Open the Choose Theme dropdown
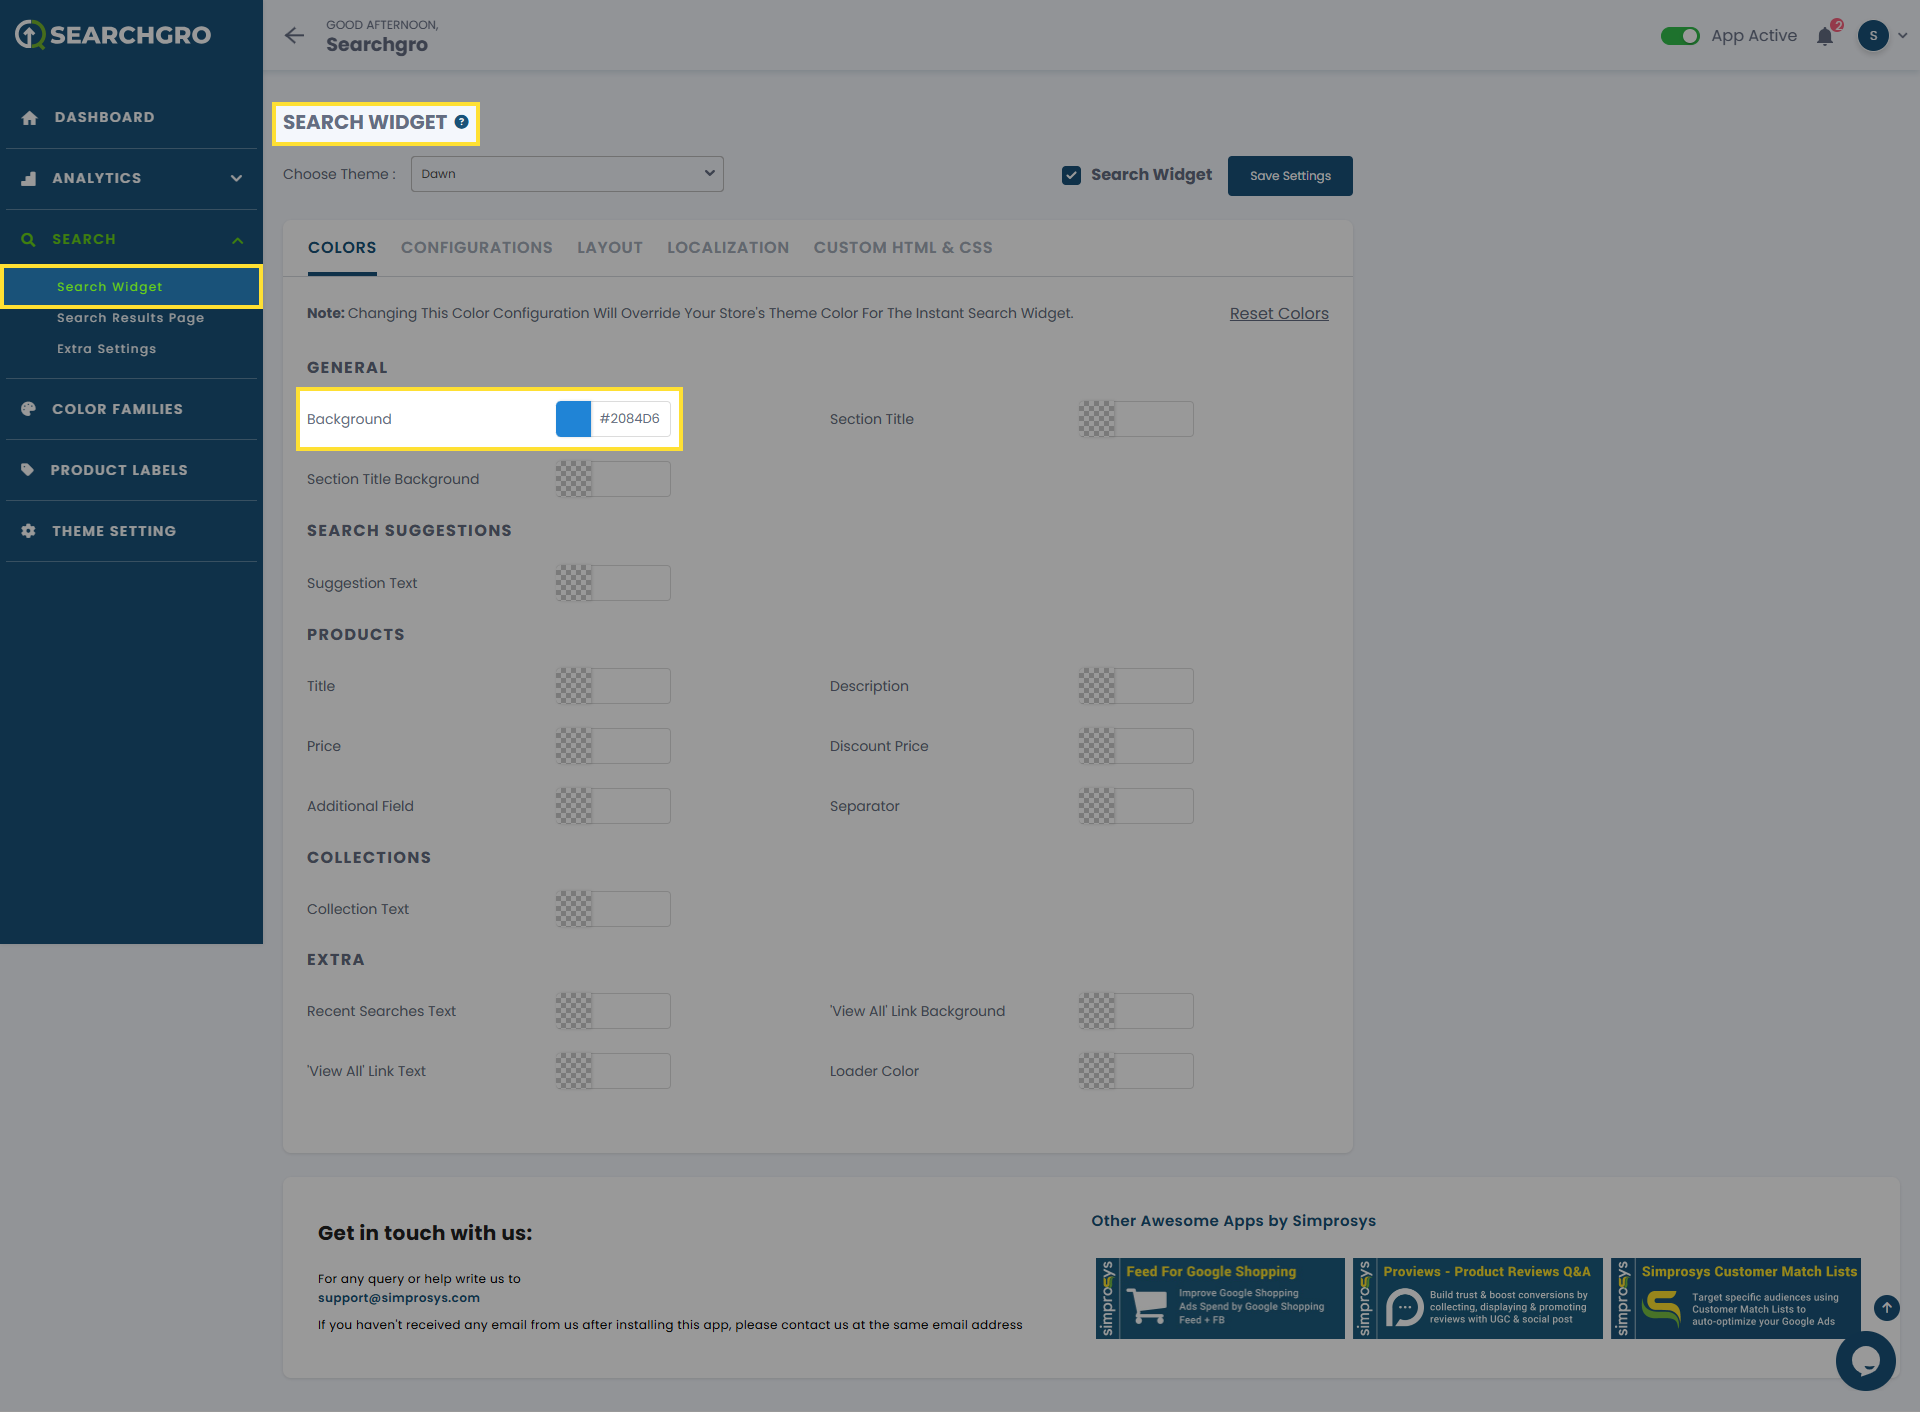 coord(567,174)
